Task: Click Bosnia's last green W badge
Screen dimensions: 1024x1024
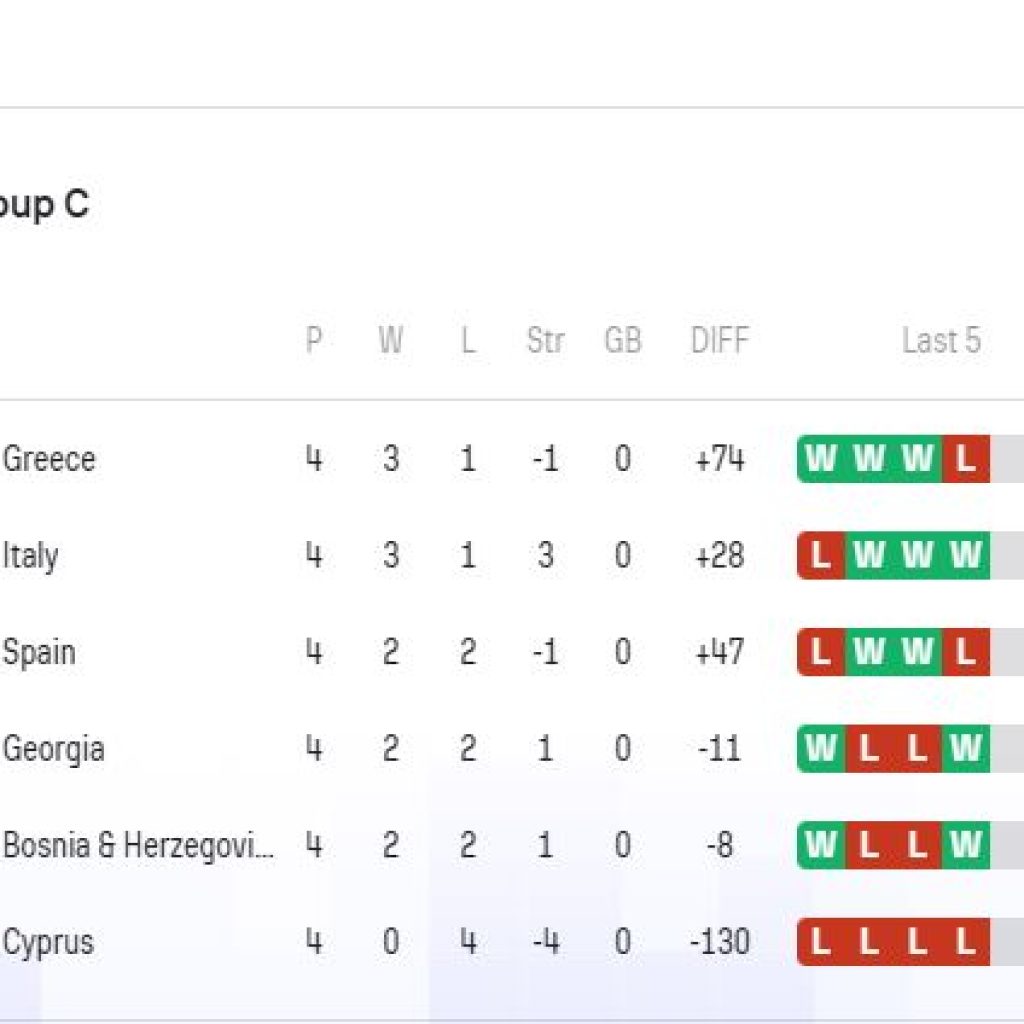Action: coord(965,846)
